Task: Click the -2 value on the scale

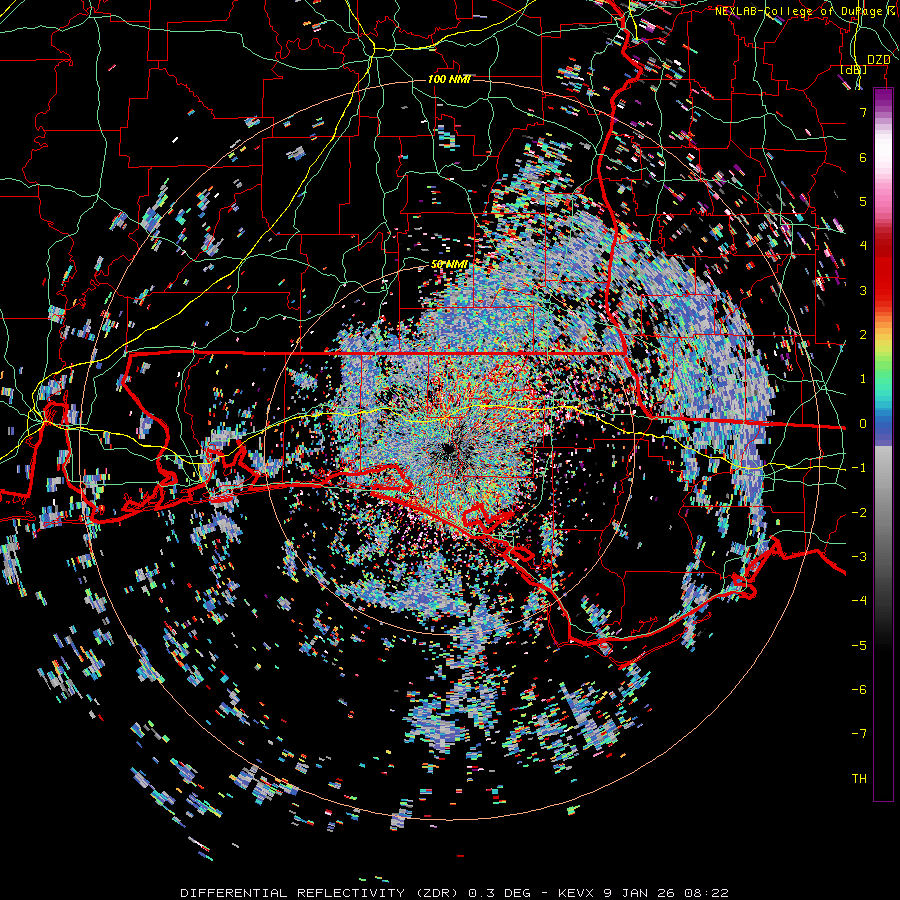Action: click(x=859, y=513)
